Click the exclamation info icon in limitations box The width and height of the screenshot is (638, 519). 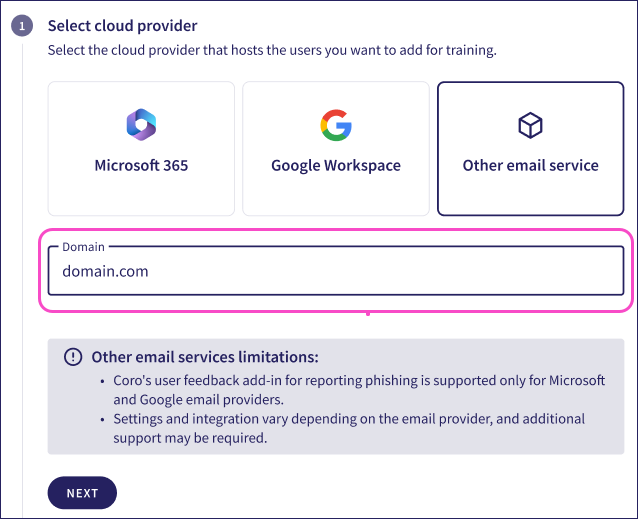73,357
